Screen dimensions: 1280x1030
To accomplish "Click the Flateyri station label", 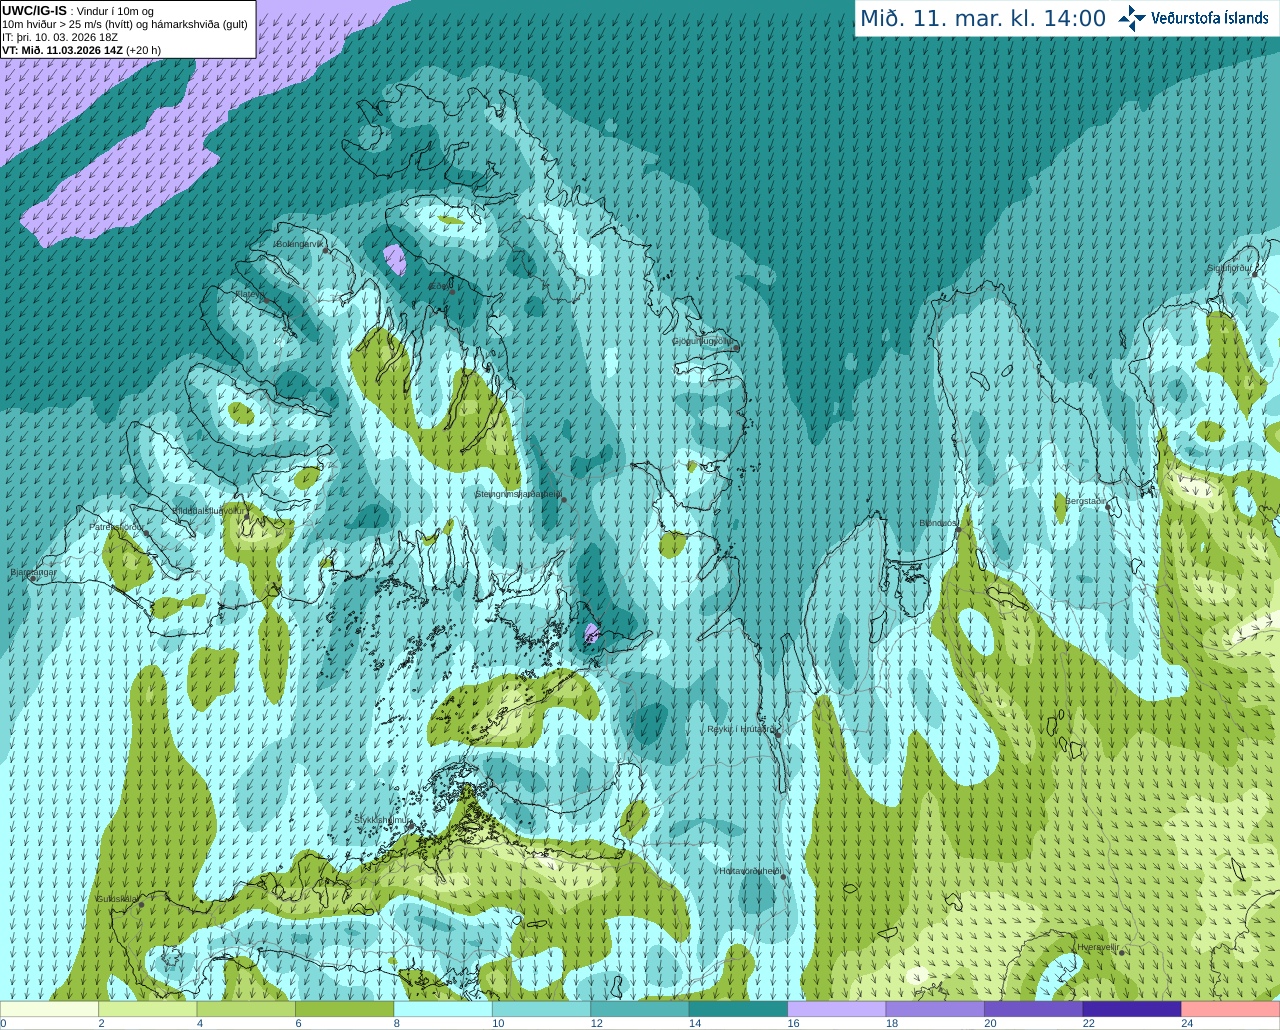I will click(x=250, y=294).
